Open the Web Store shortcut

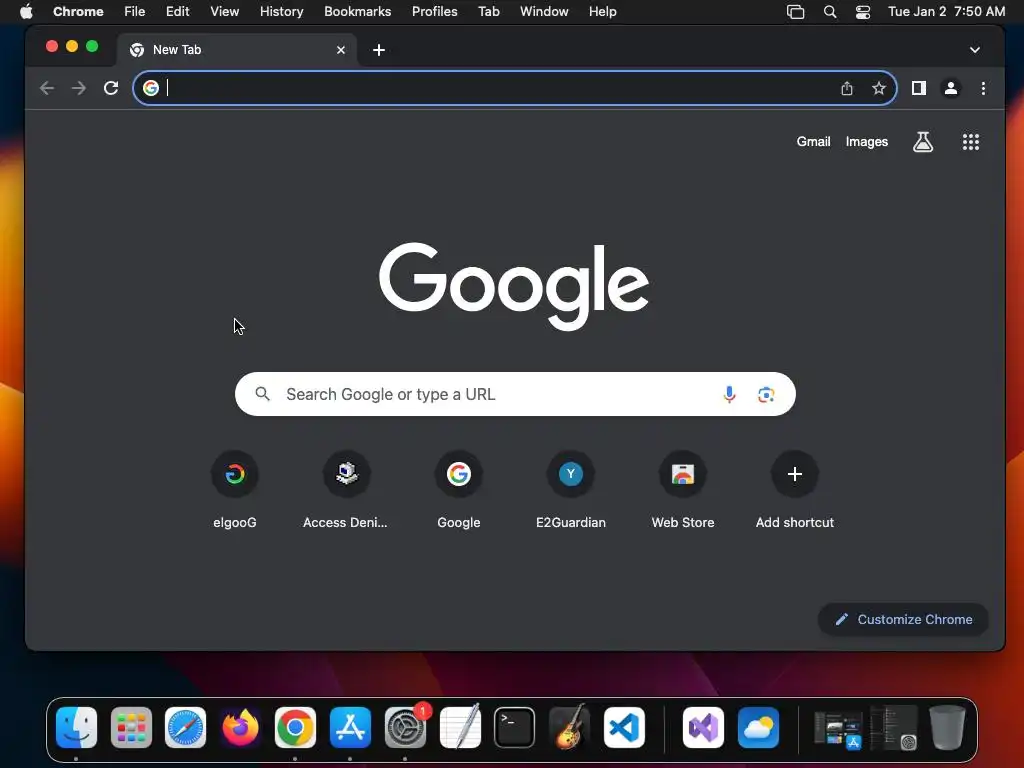pyautogui.click(x=683, y=490)
